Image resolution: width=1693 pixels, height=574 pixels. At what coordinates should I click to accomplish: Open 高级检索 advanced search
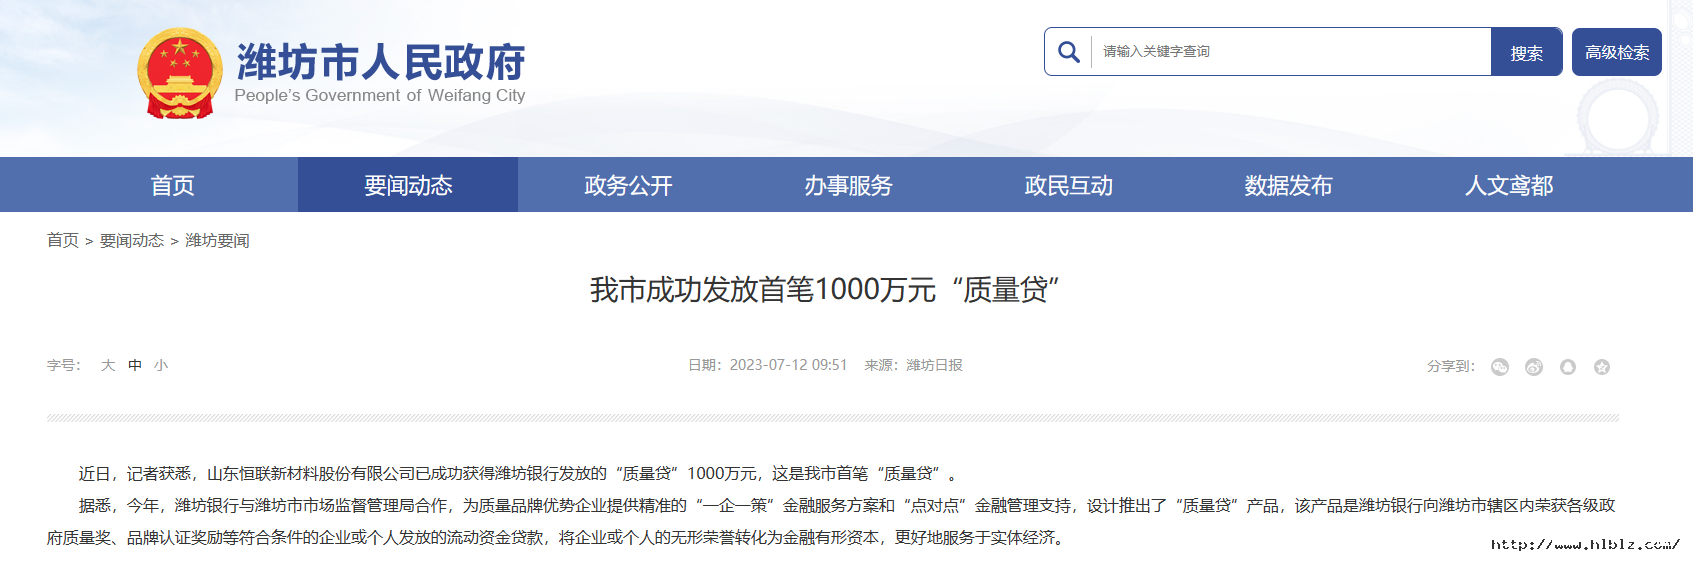point(1616,52)
